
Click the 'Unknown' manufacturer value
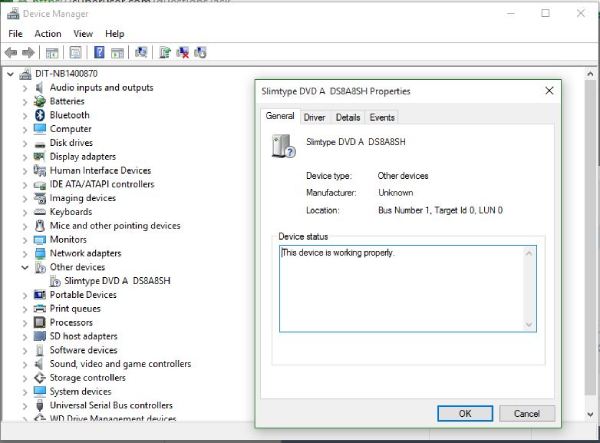click(396, 192)
